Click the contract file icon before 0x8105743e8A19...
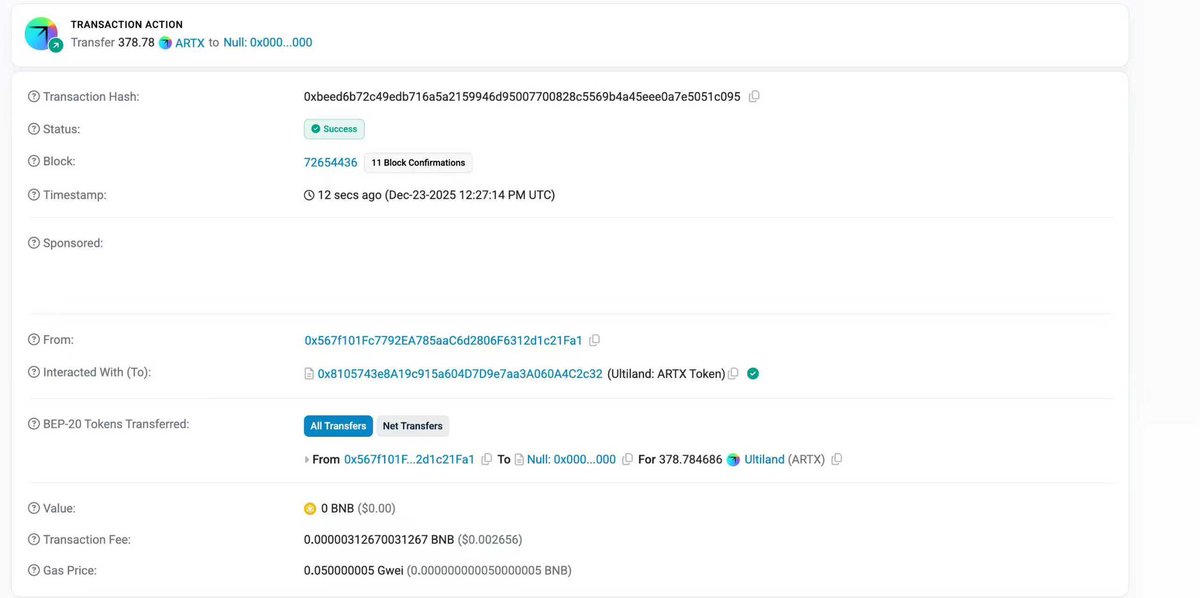 309,374
